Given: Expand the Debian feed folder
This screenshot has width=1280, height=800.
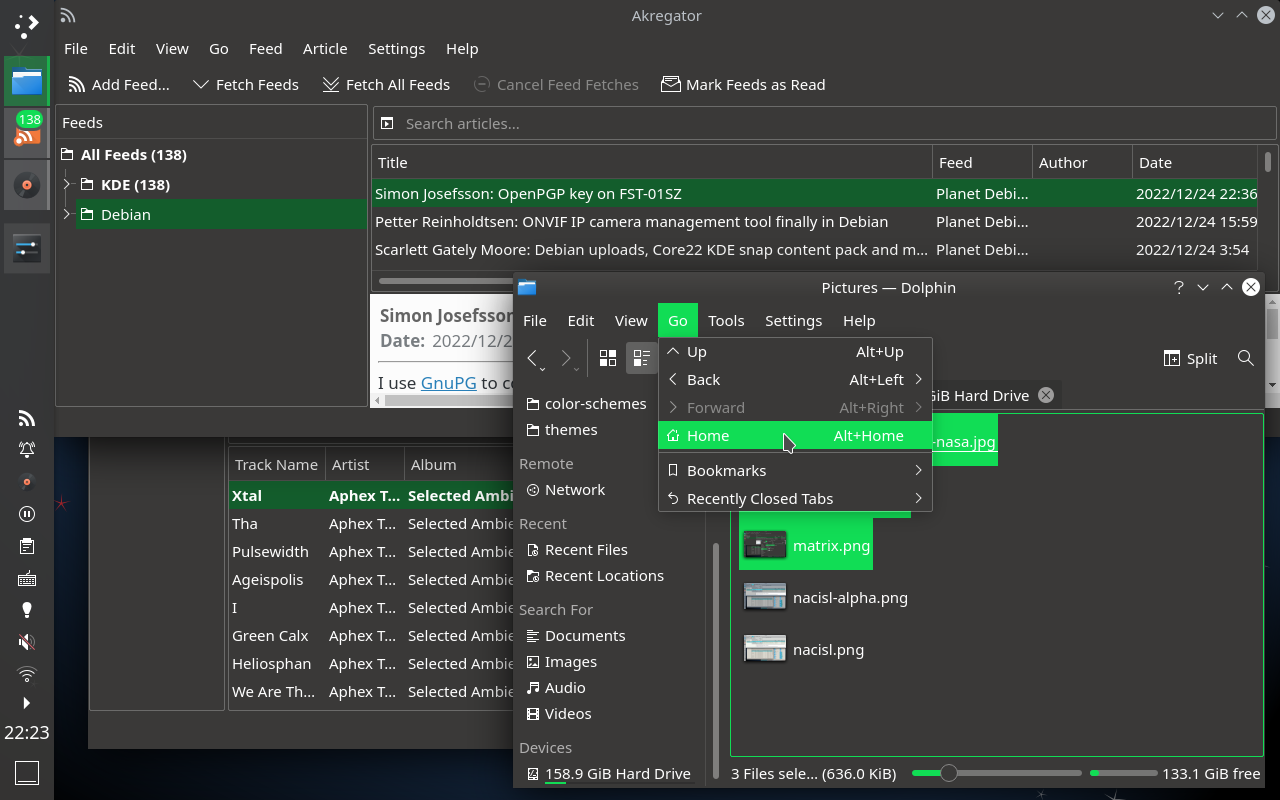Looking at the screenshot, I should pos(67,214).
